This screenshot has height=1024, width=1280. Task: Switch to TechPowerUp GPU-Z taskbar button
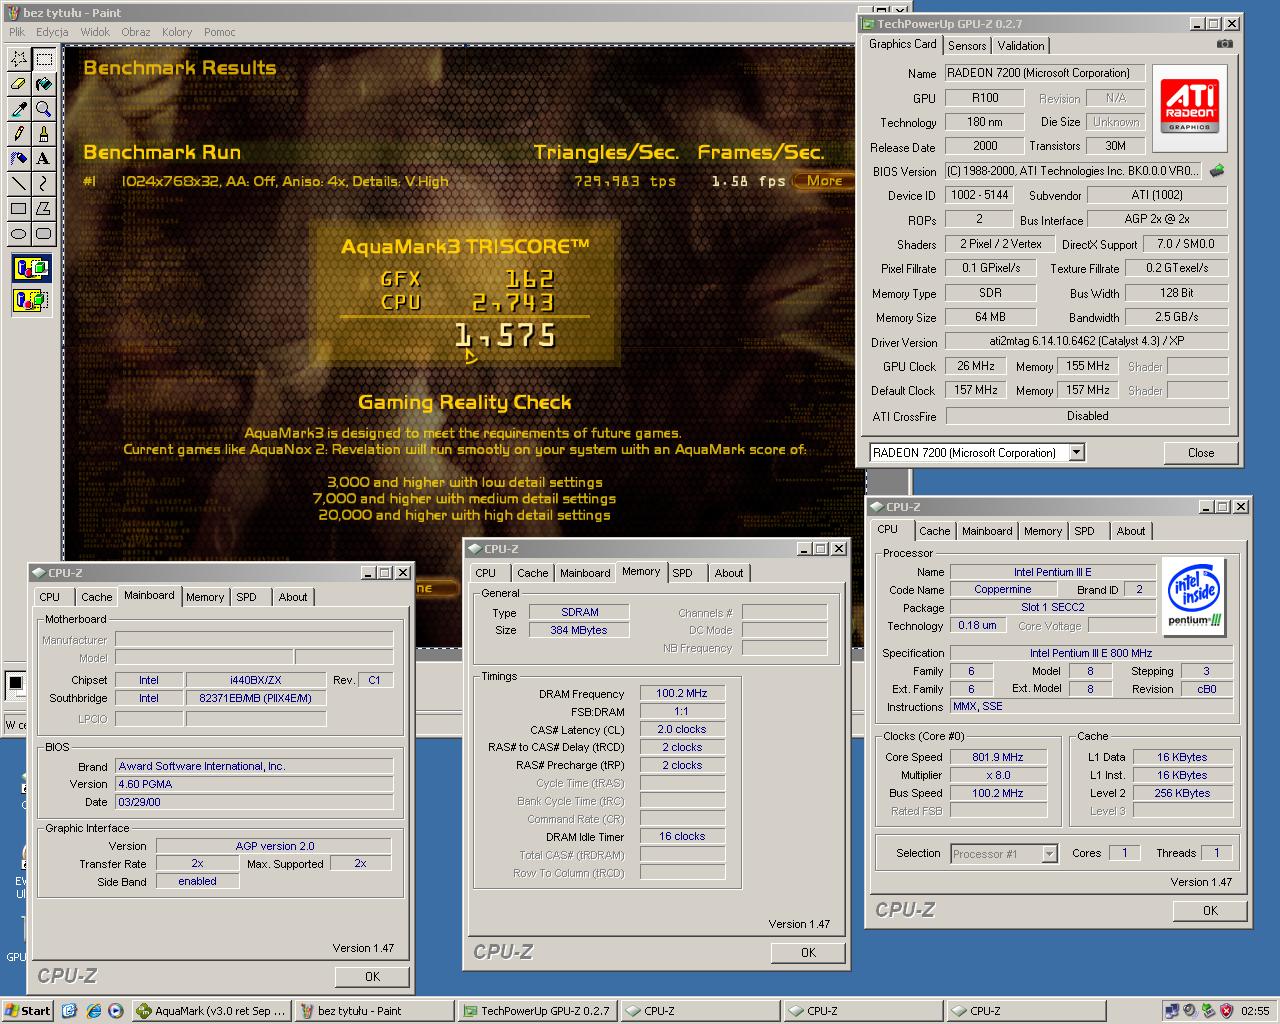coord(538,1011)
